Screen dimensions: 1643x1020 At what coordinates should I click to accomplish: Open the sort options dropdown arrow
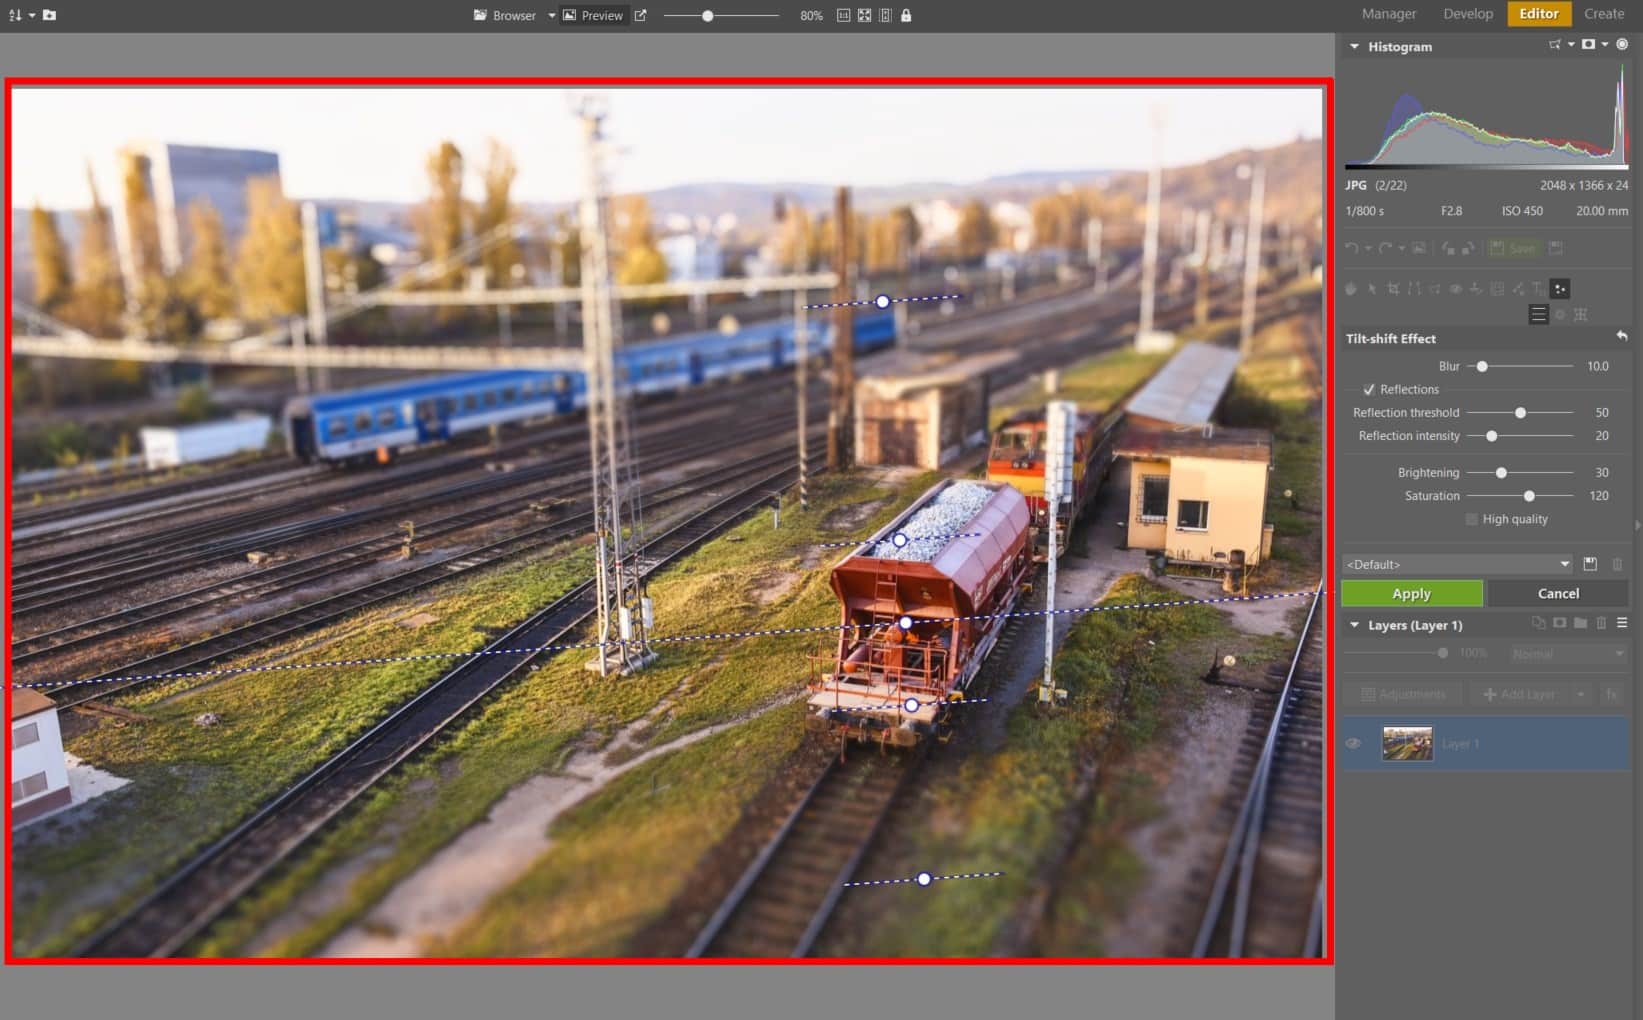[31, 15]
